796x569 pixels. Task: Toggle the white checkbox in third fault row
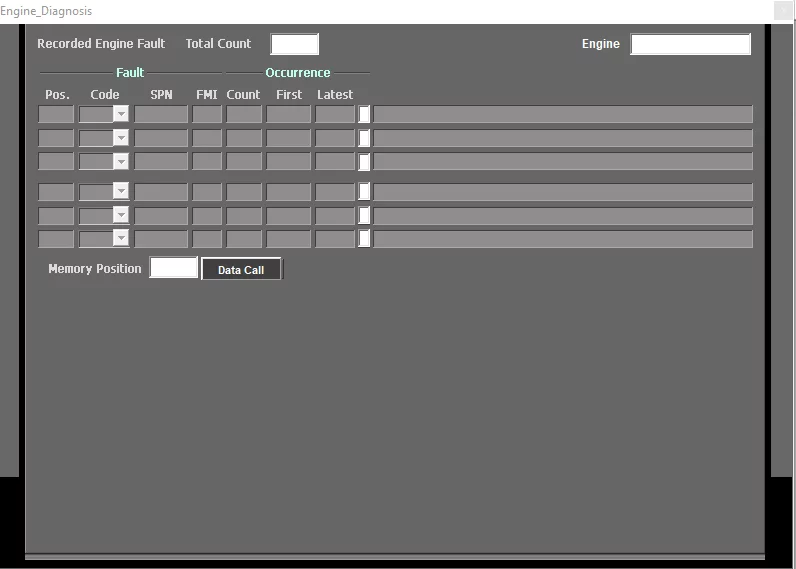click(364, 161)
